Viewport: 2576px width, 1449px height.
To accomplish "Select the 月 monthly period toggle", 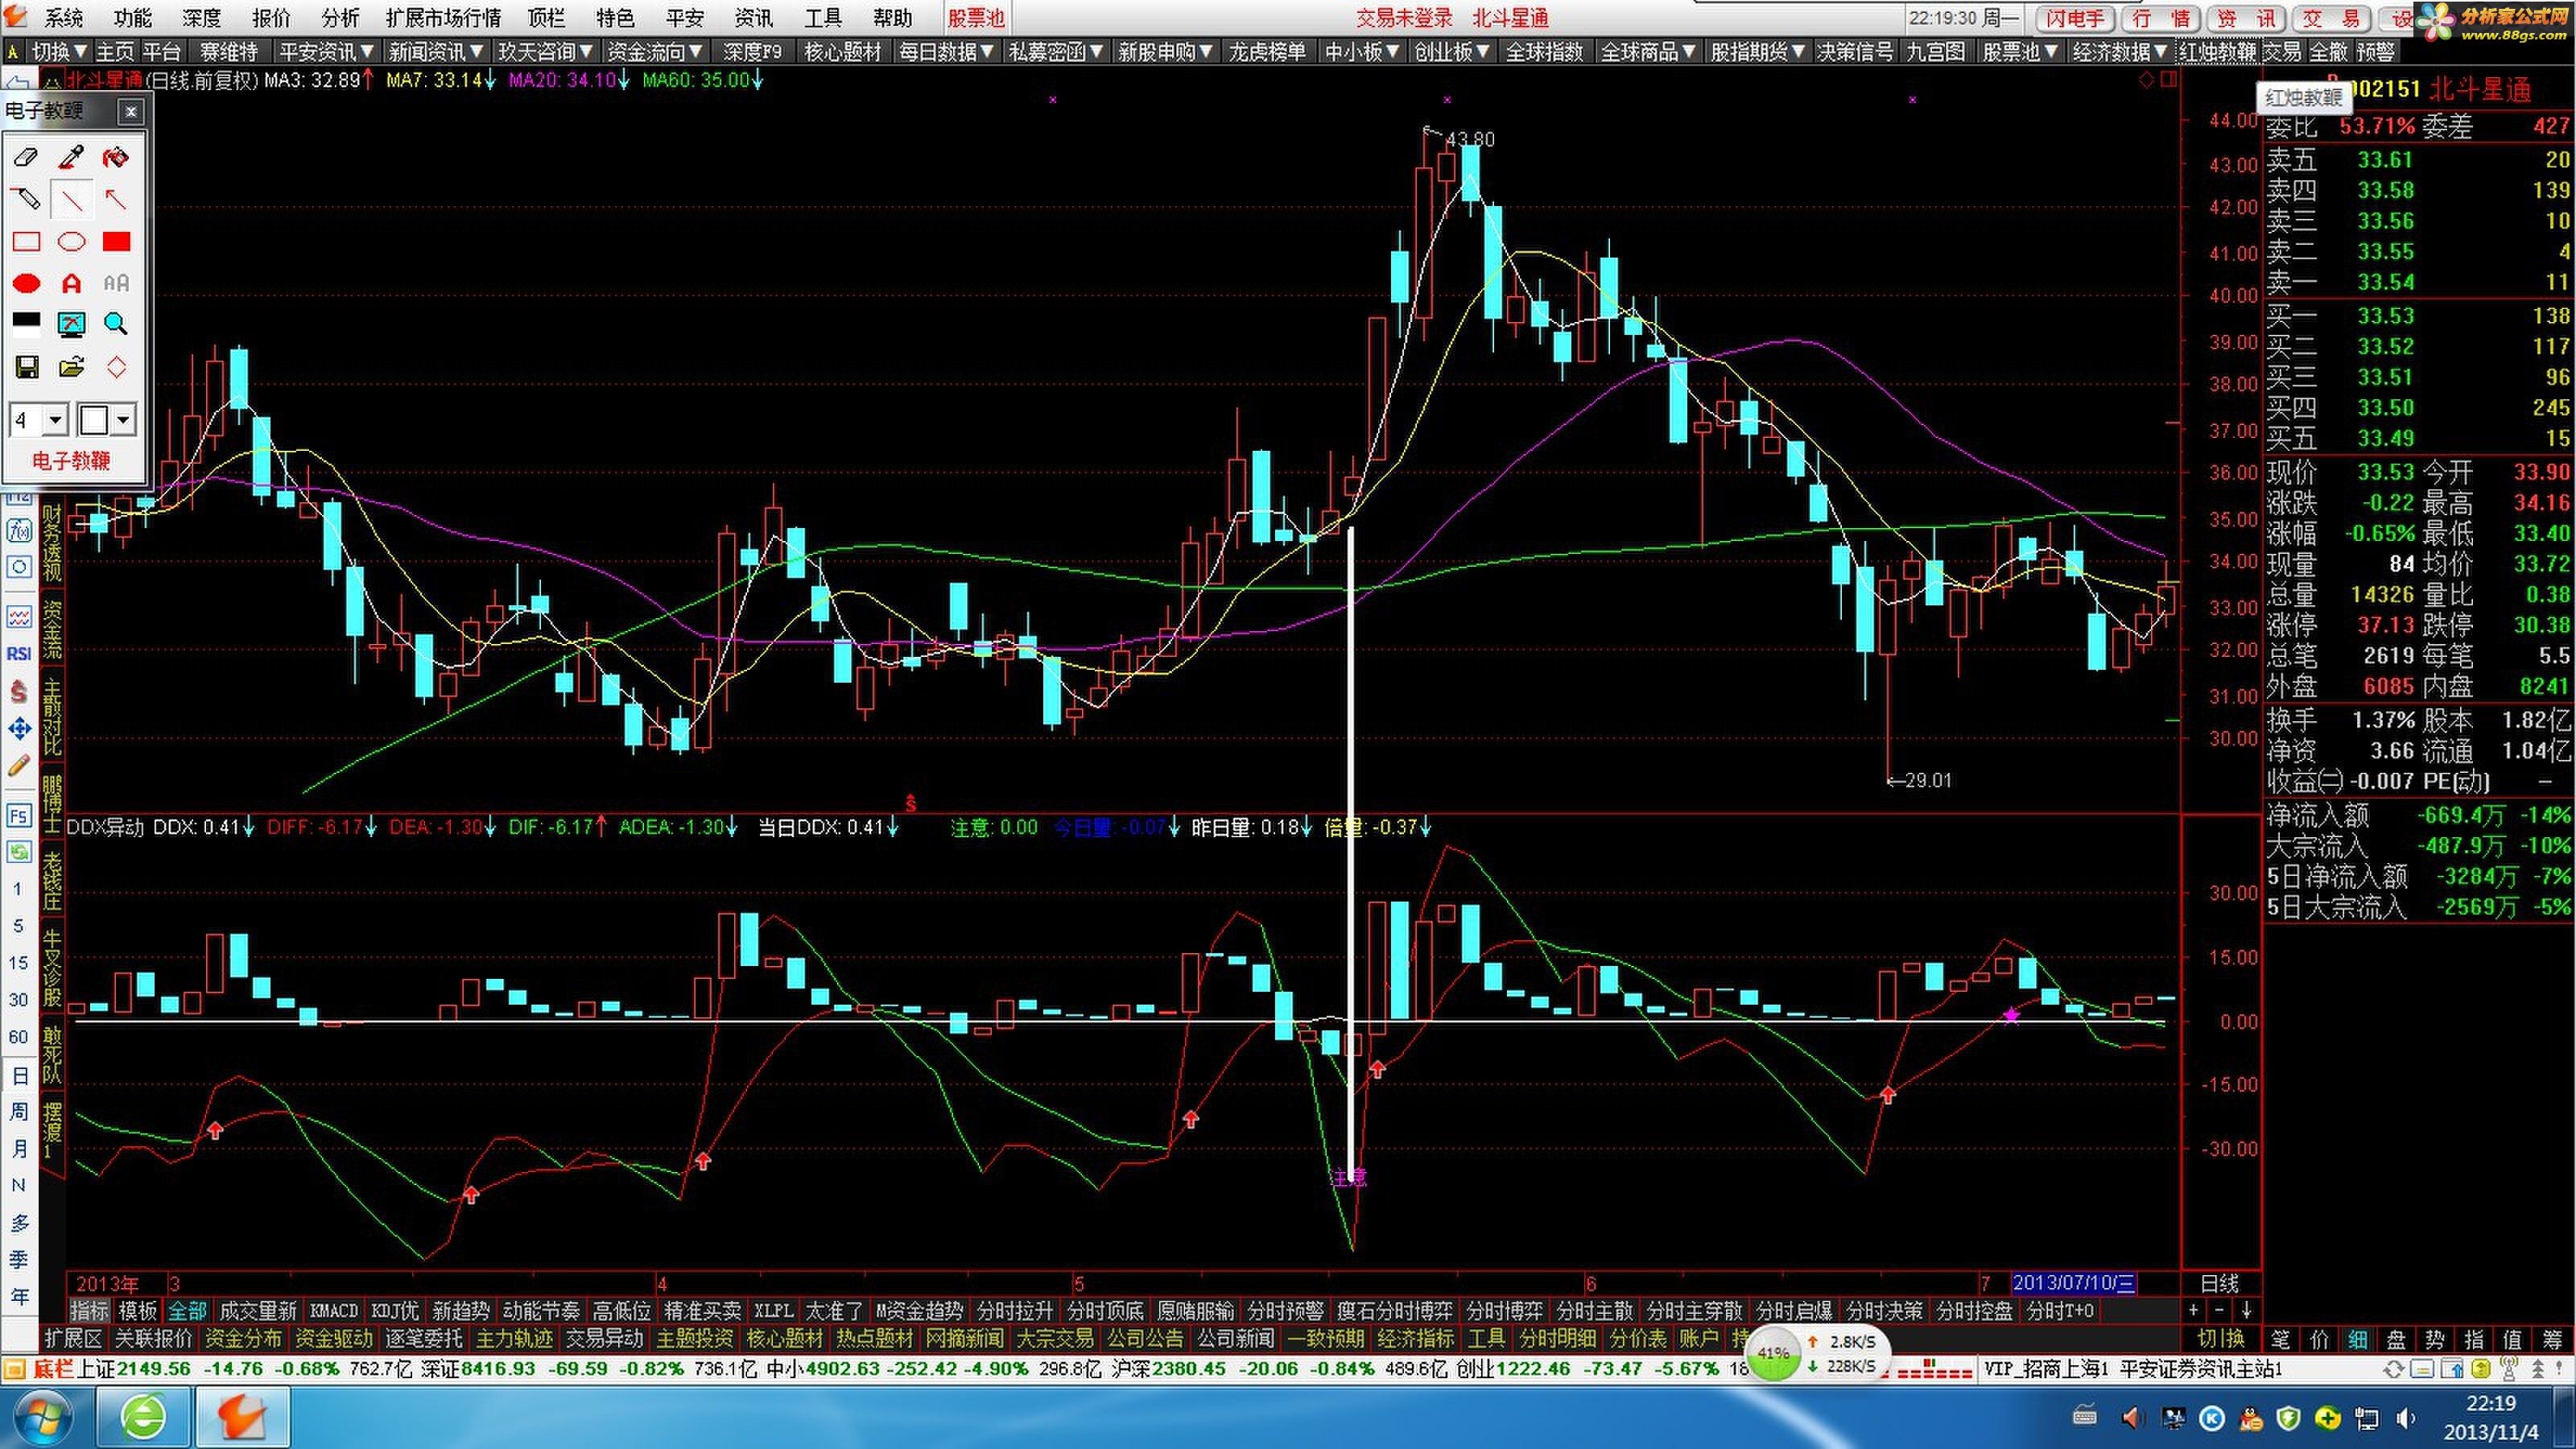I will [x=19, y=1149].
